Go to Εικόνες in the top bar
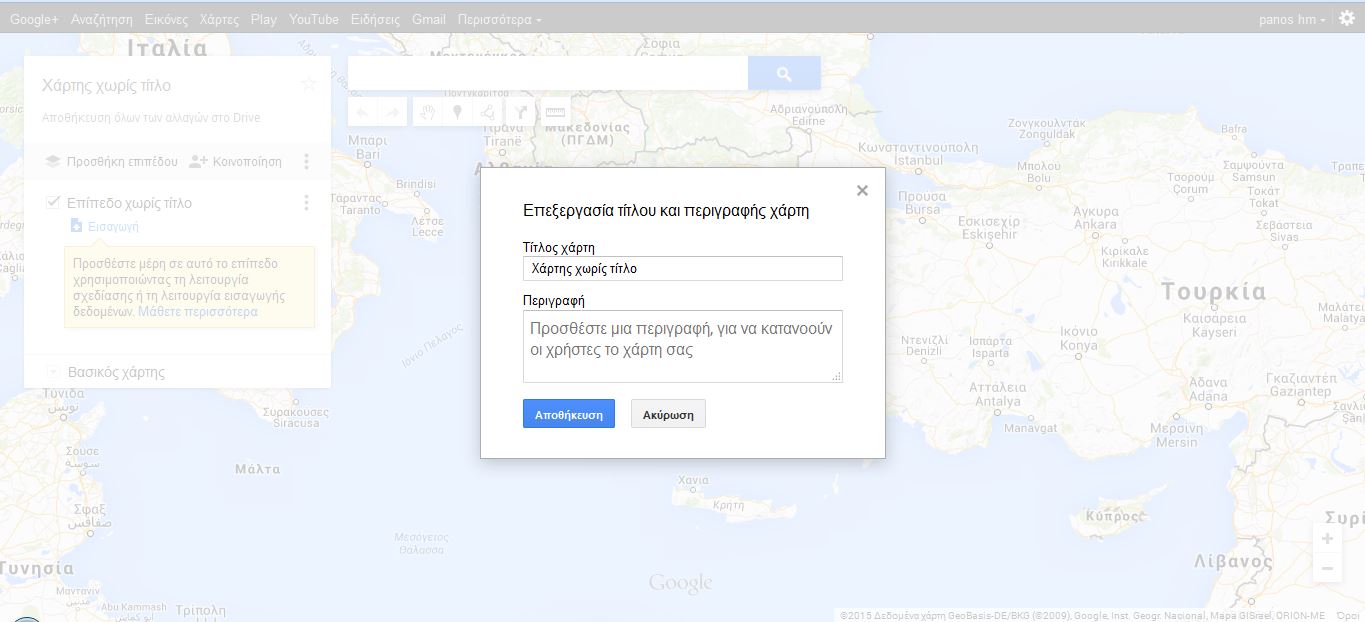This screenshot has width=1365, height=622. (166, 19)
